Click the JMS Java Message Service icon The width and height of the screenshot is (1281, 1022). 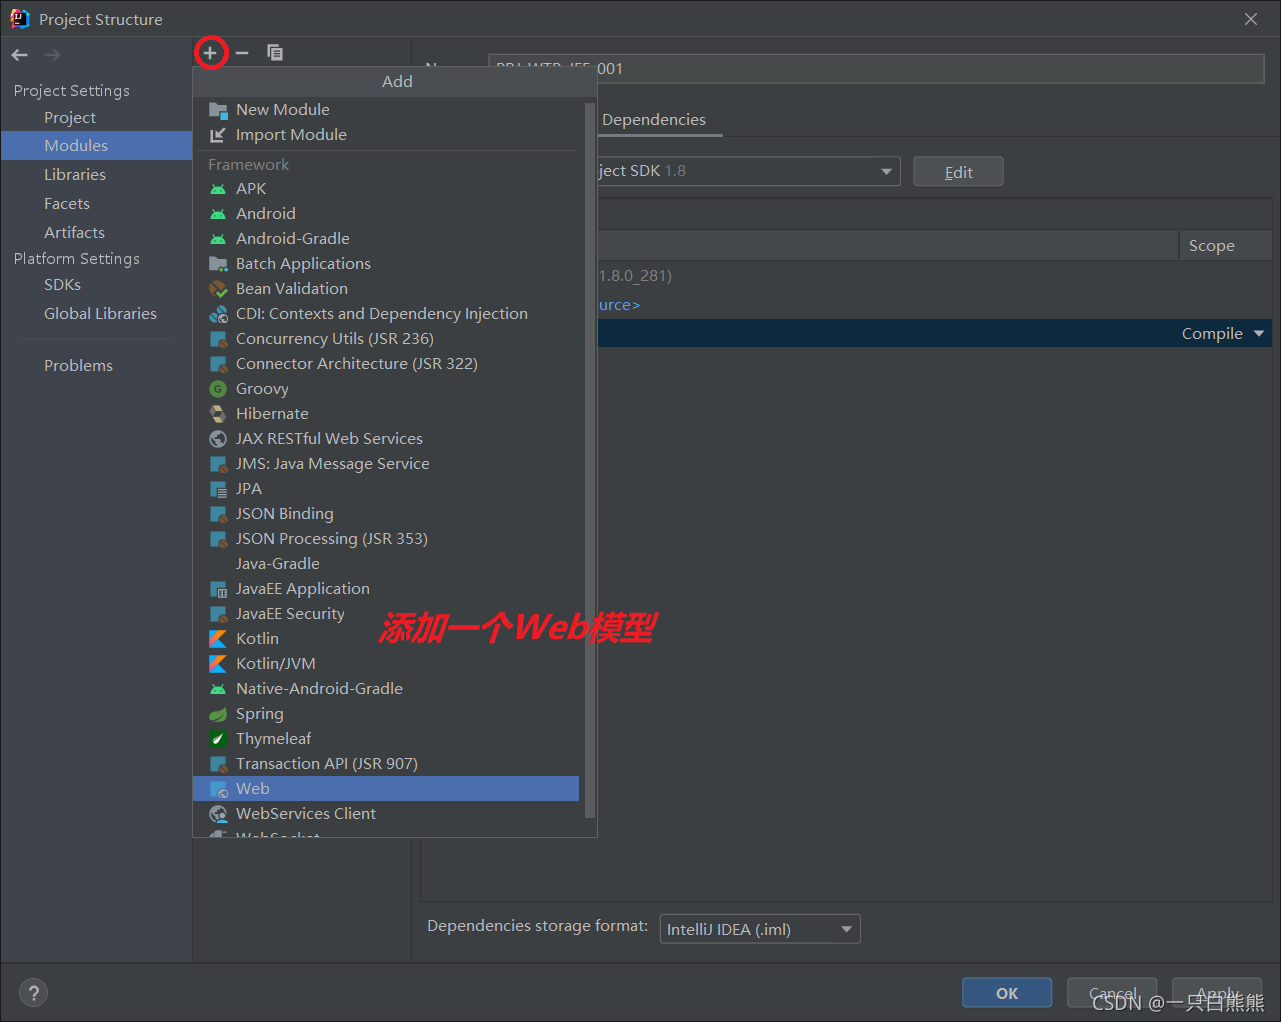click(218, 464)
